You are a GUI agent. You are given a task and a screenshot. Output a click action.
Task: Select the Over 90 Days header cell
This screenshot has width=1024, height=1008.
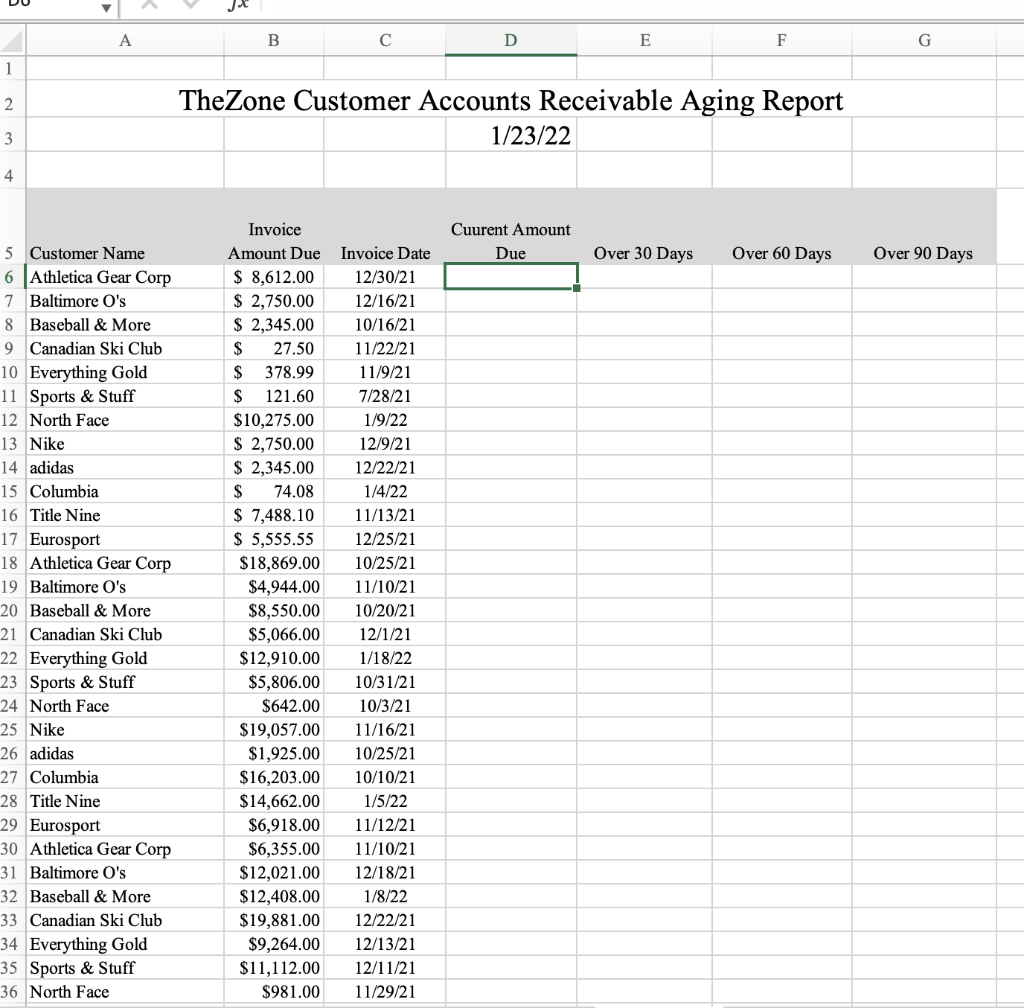click(x=923, y=253)
